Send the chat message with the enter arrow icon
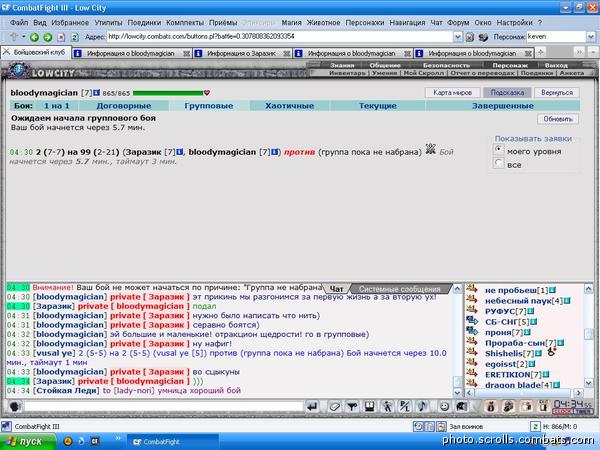Screen dimensions: 600x450 pos(312,406)
